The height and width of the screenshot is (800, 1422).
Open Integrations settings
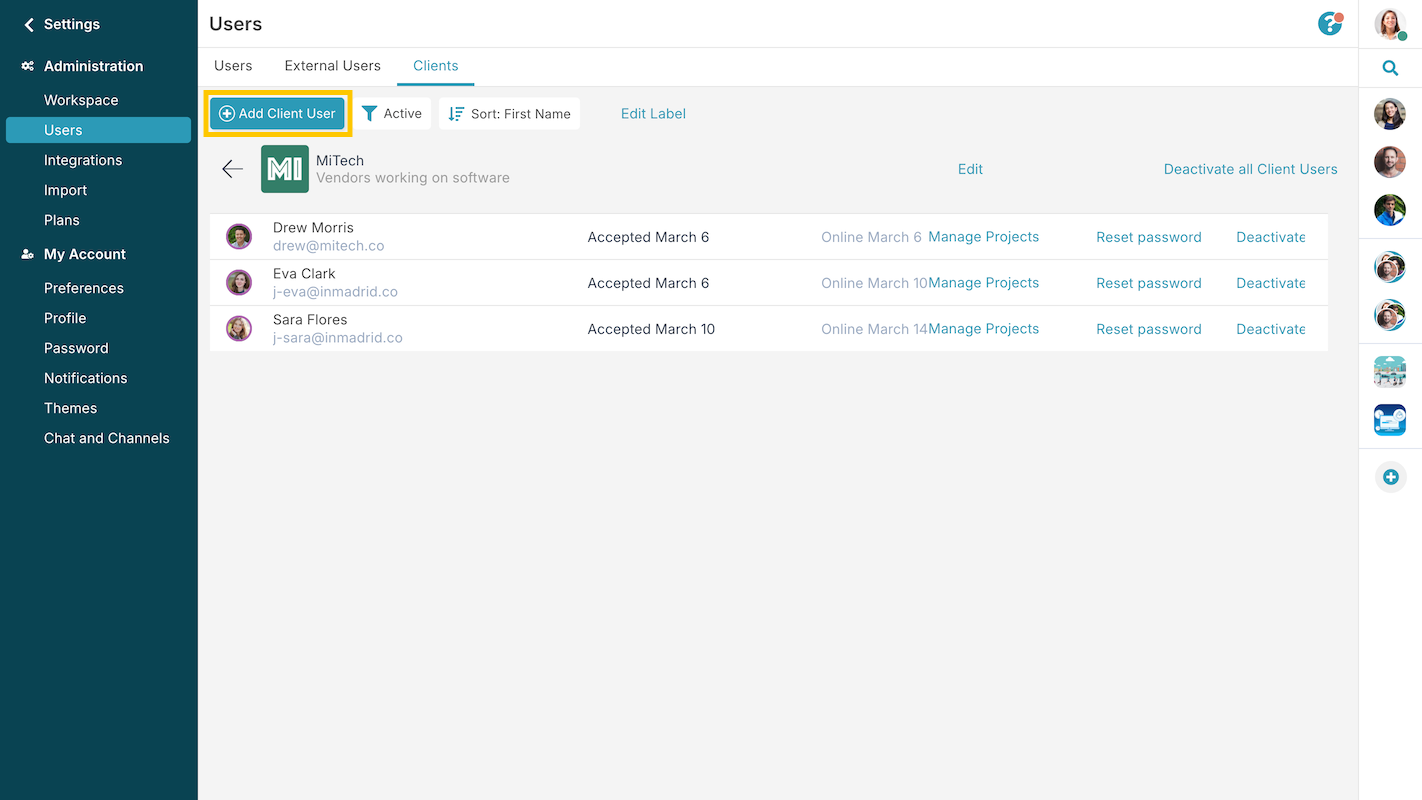tap(83, 160)
